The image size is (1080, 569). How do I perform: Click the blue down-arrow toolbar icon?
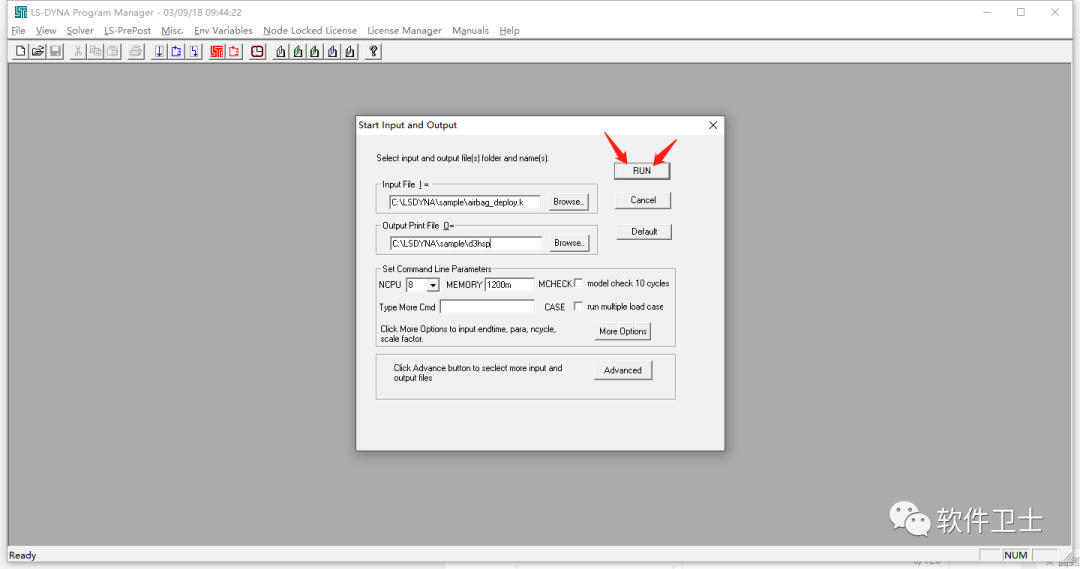point(159,52)
